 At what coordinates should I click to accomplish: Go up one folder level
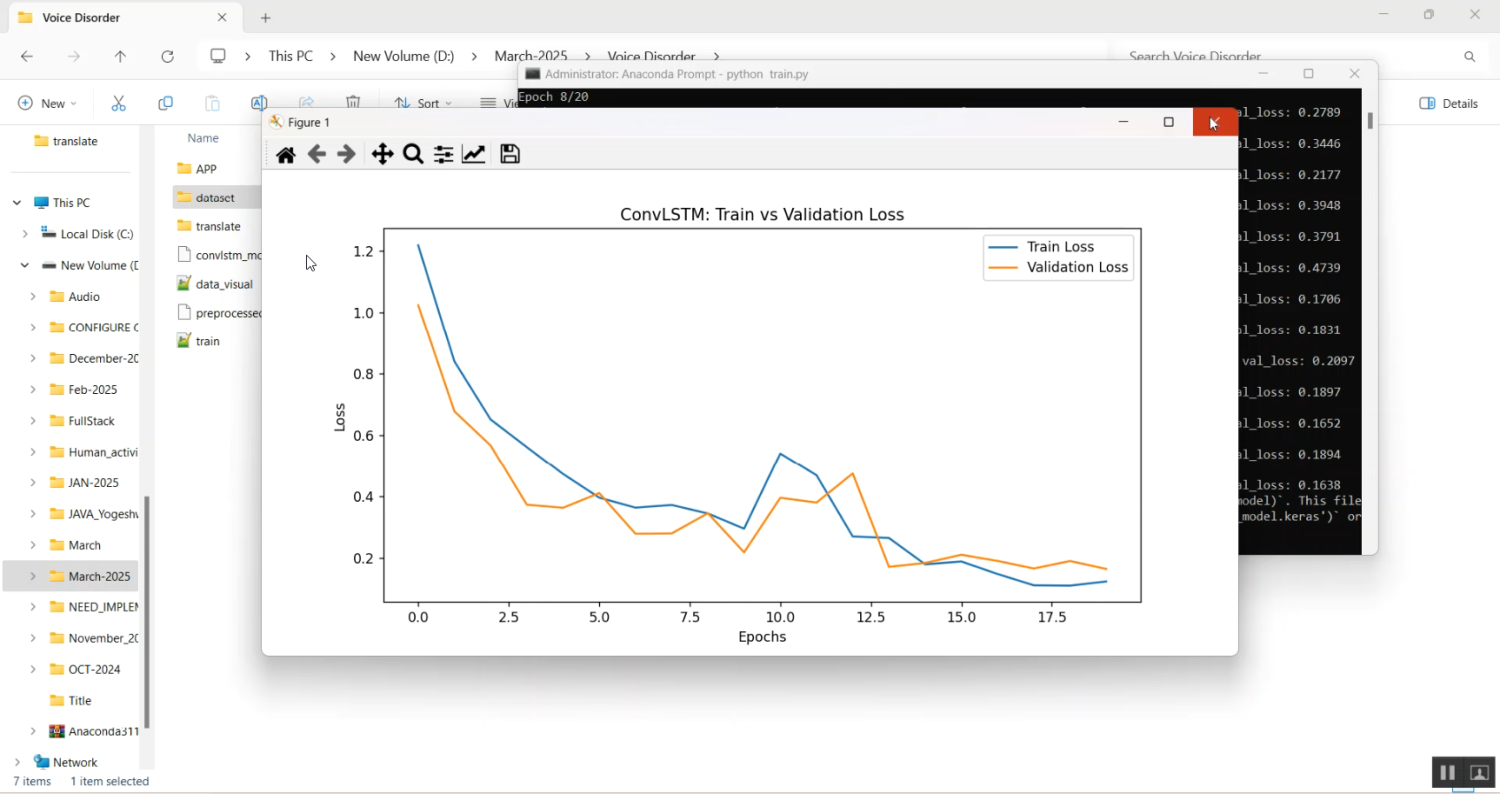[120, 57]
